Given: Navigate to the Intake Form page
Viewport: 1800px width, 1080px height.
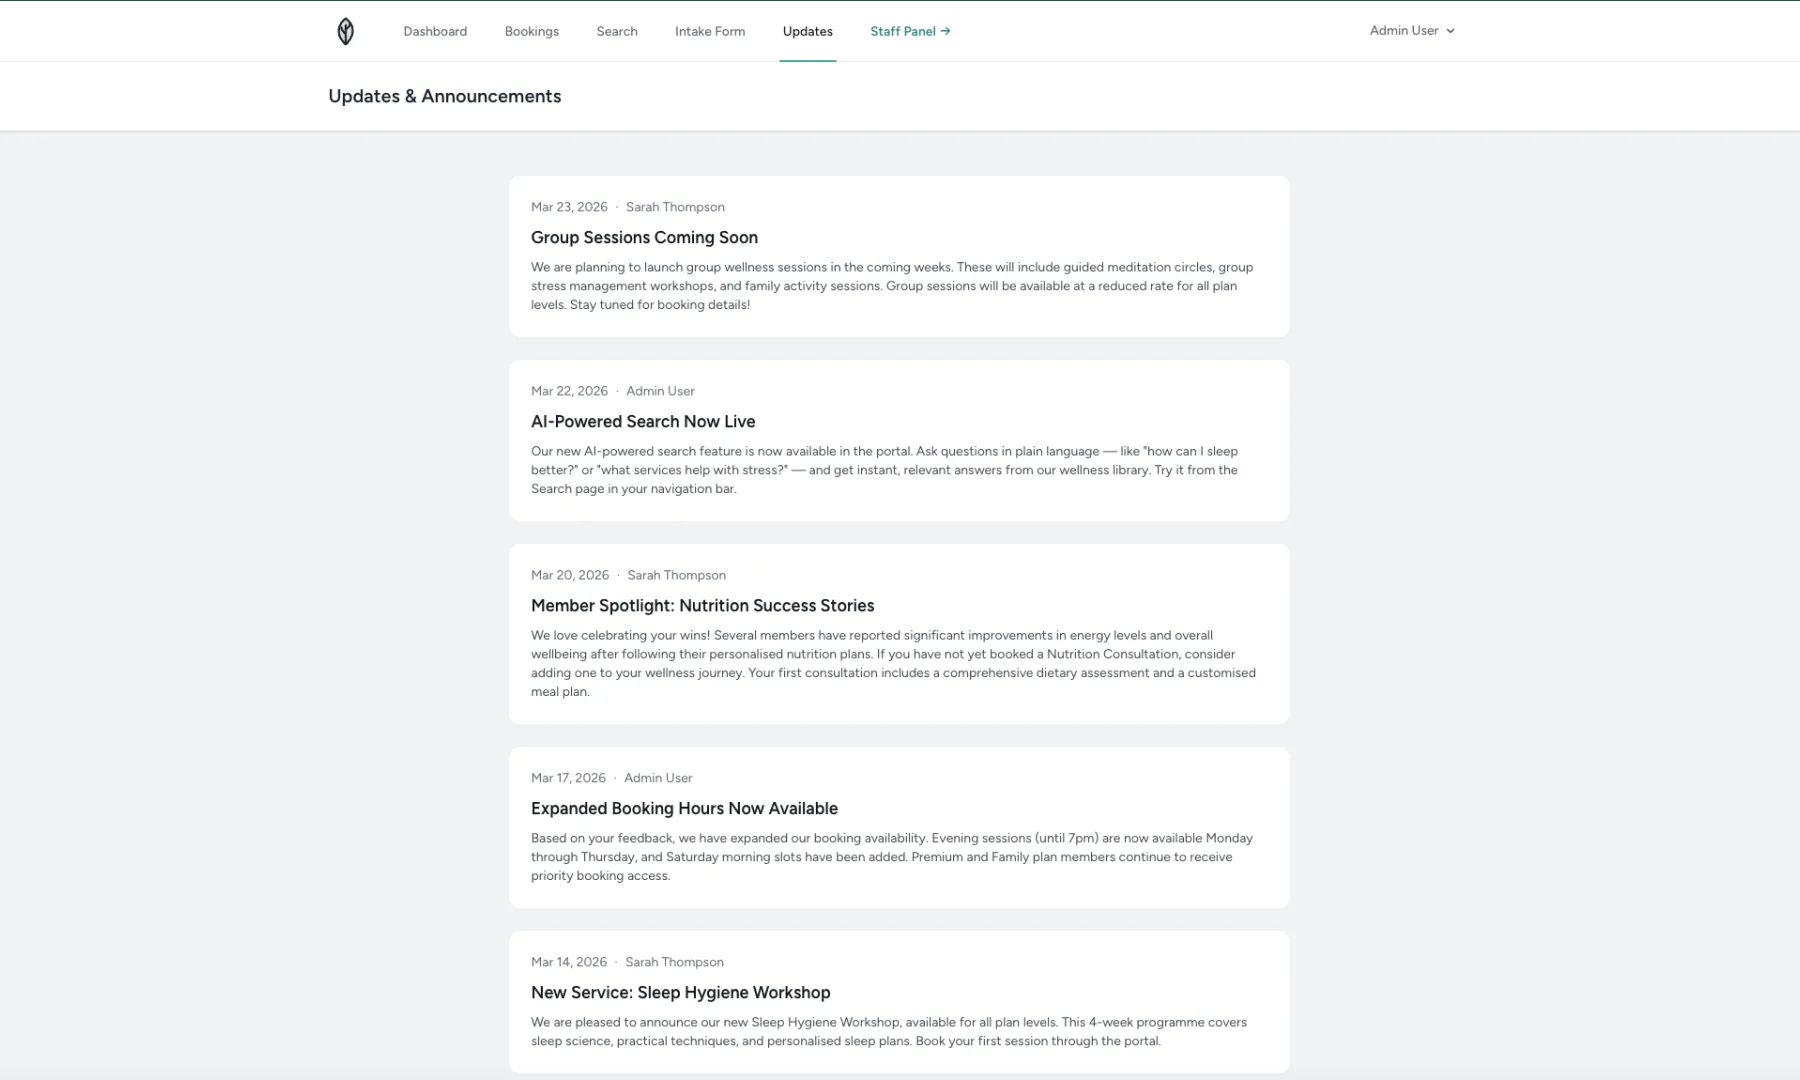Looking at the screenshot, I should pyautogui.click(x=710, y=31).
